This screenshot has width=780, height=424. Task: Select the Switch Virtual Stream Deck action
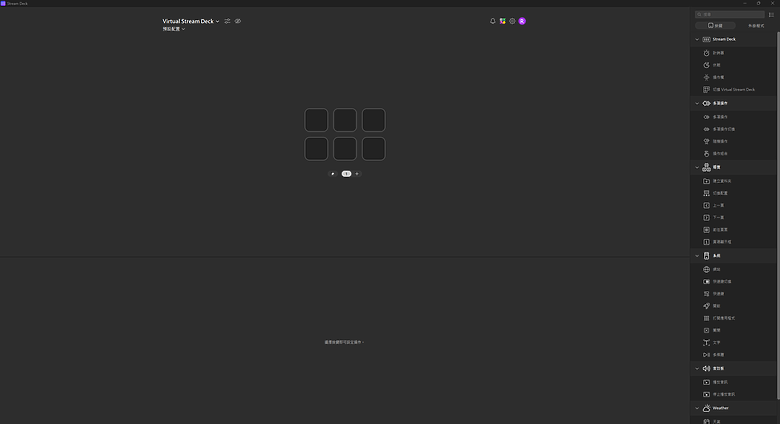pyautogui.click(x=734, y=90)
